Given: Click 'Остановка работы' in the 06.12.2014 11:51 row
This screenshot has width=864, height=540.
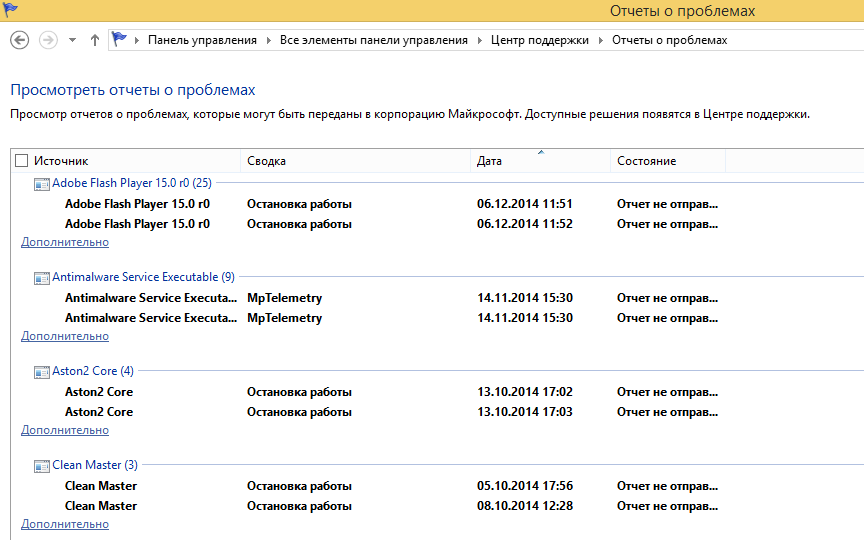Looking at the screenshot, I should (299, 204).
